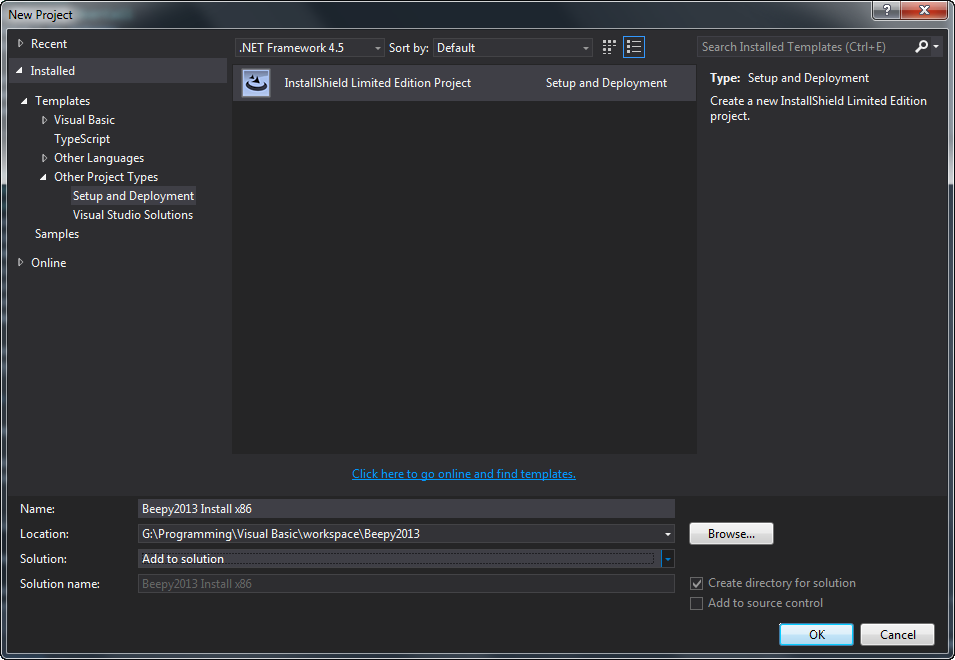Click the Name input field
The image size is (955, 660).
pyautogui.click(x=406, y=509)
